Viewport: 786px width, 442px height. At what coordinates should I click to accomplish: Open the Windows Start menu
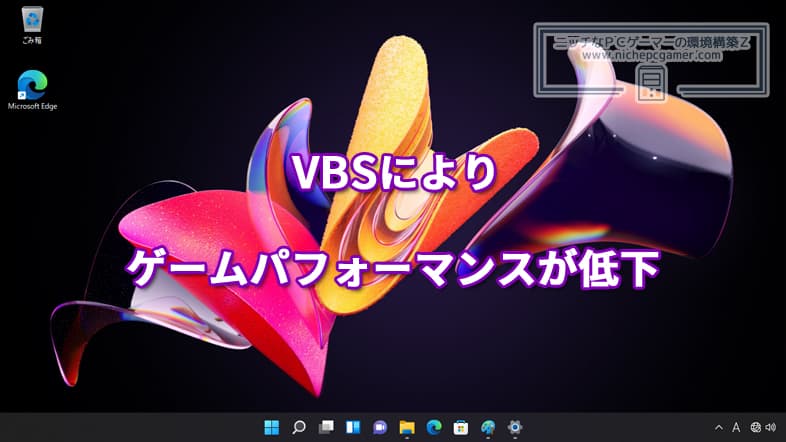tap(272, 427)
